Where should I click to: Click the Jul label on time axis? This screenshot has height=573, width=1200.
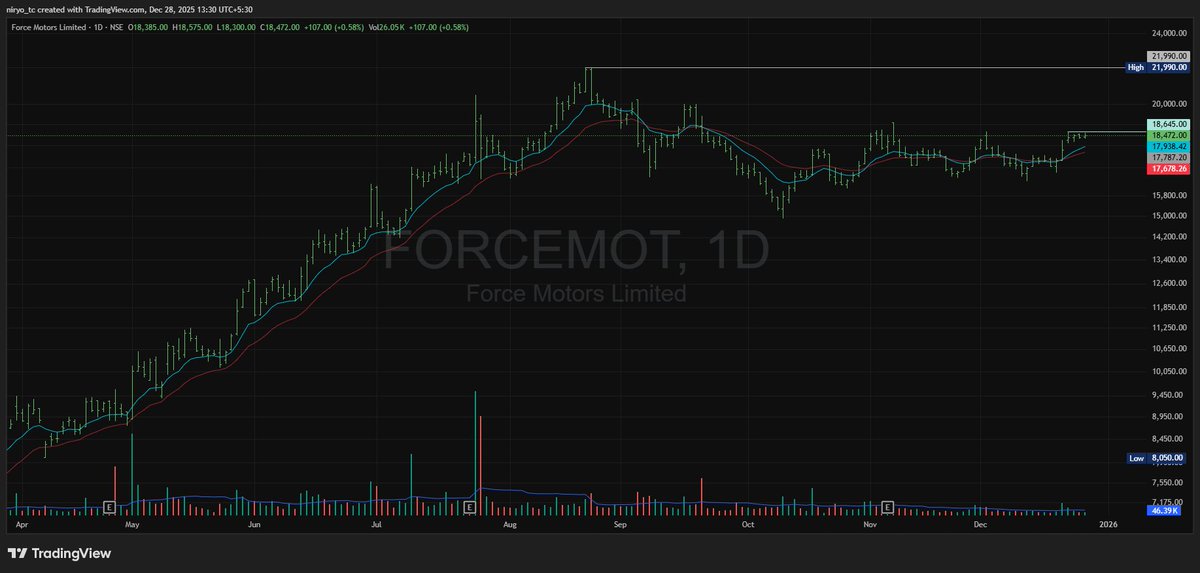[376, 523]
